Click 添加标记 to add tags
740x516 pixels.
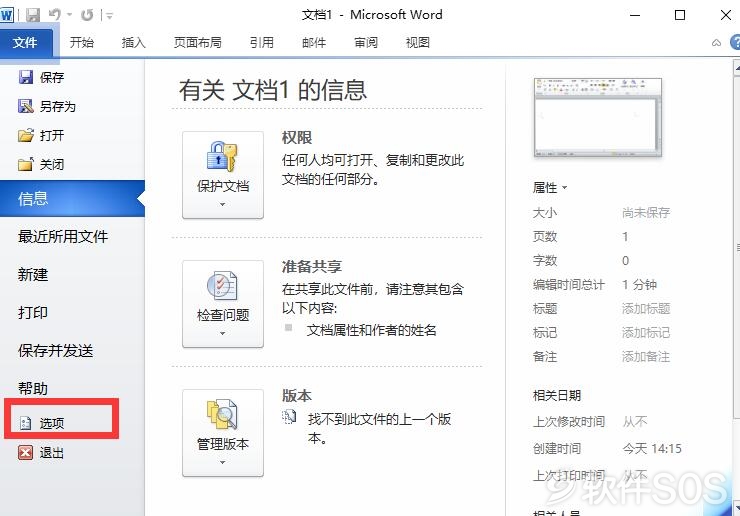click(646, 333)
